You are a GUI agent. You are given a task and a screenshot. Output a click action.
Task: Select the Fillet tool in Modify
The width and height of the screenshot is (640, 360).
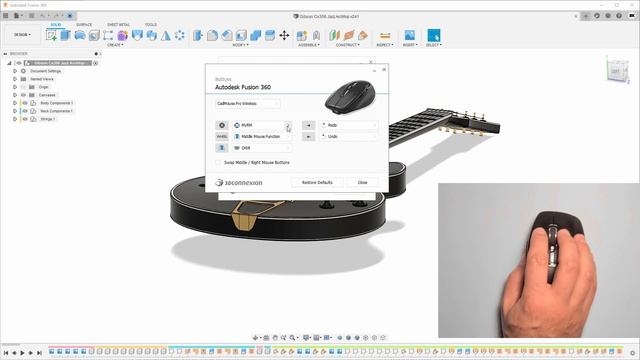[x=212, y=36]
